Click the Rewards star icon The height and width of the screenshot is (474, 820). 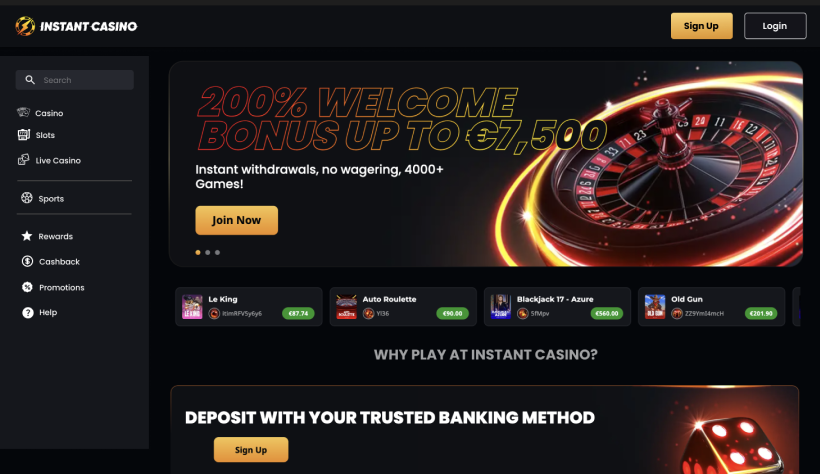click(27, 236)
